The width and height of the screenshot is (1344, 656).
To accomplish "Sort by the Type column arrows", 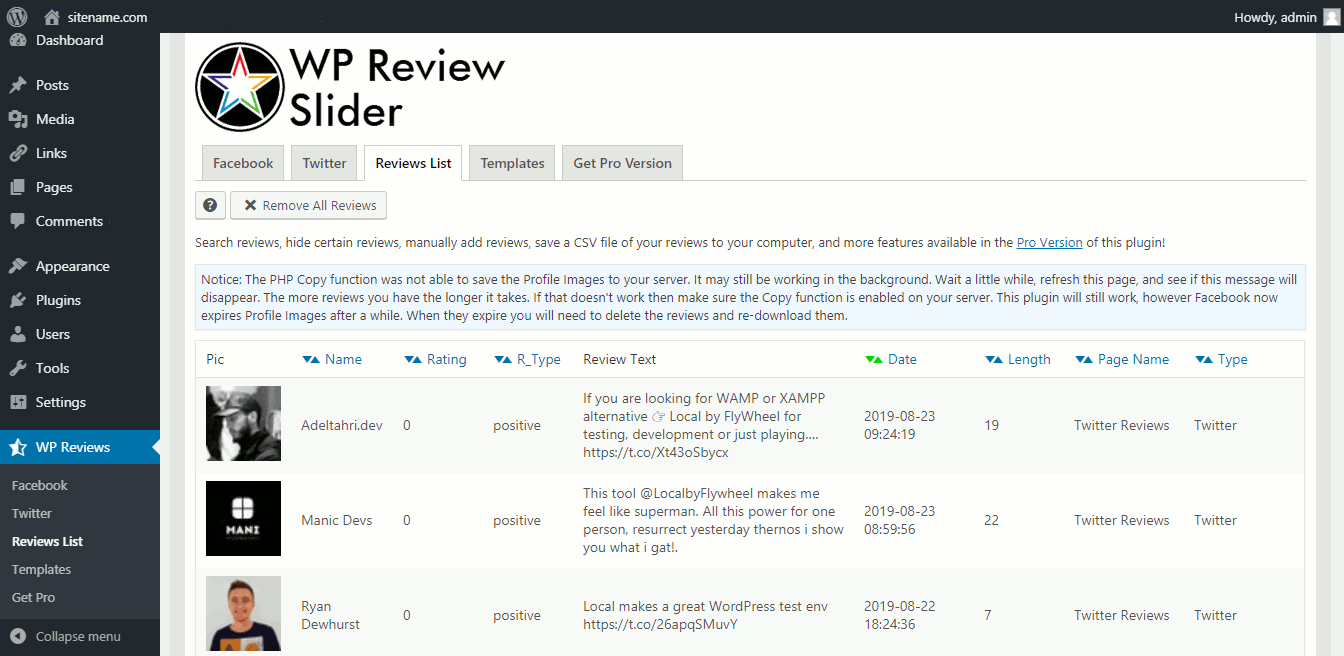I will click(x=1204, y=359).
